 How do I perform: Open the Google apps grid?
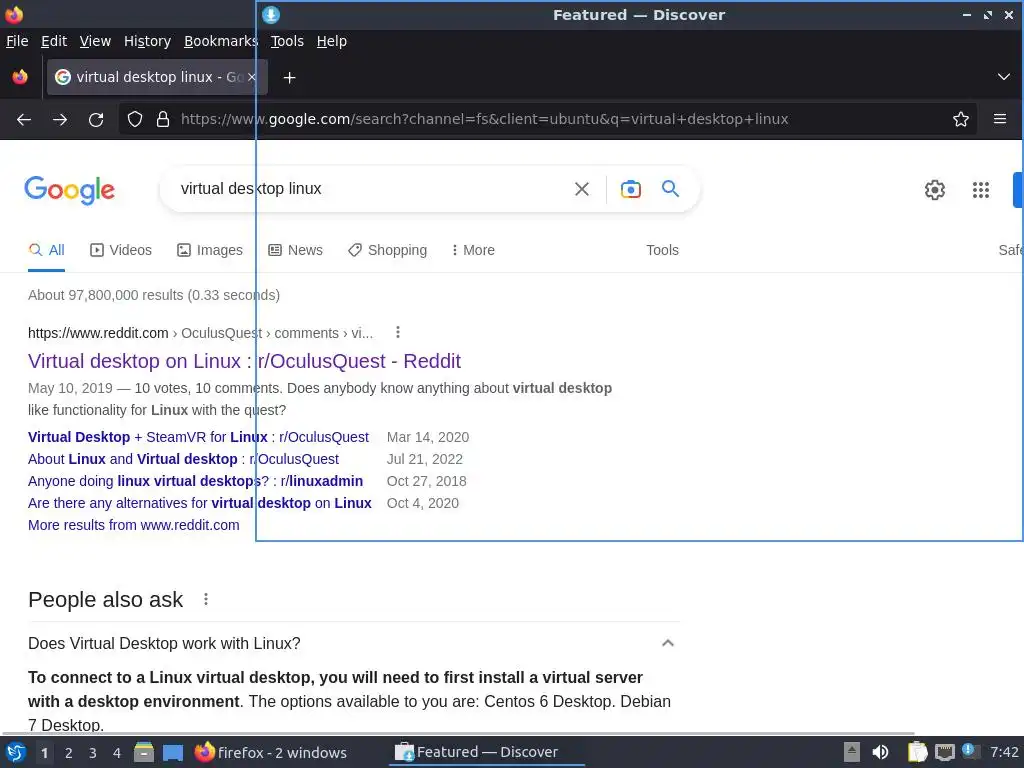980,189
